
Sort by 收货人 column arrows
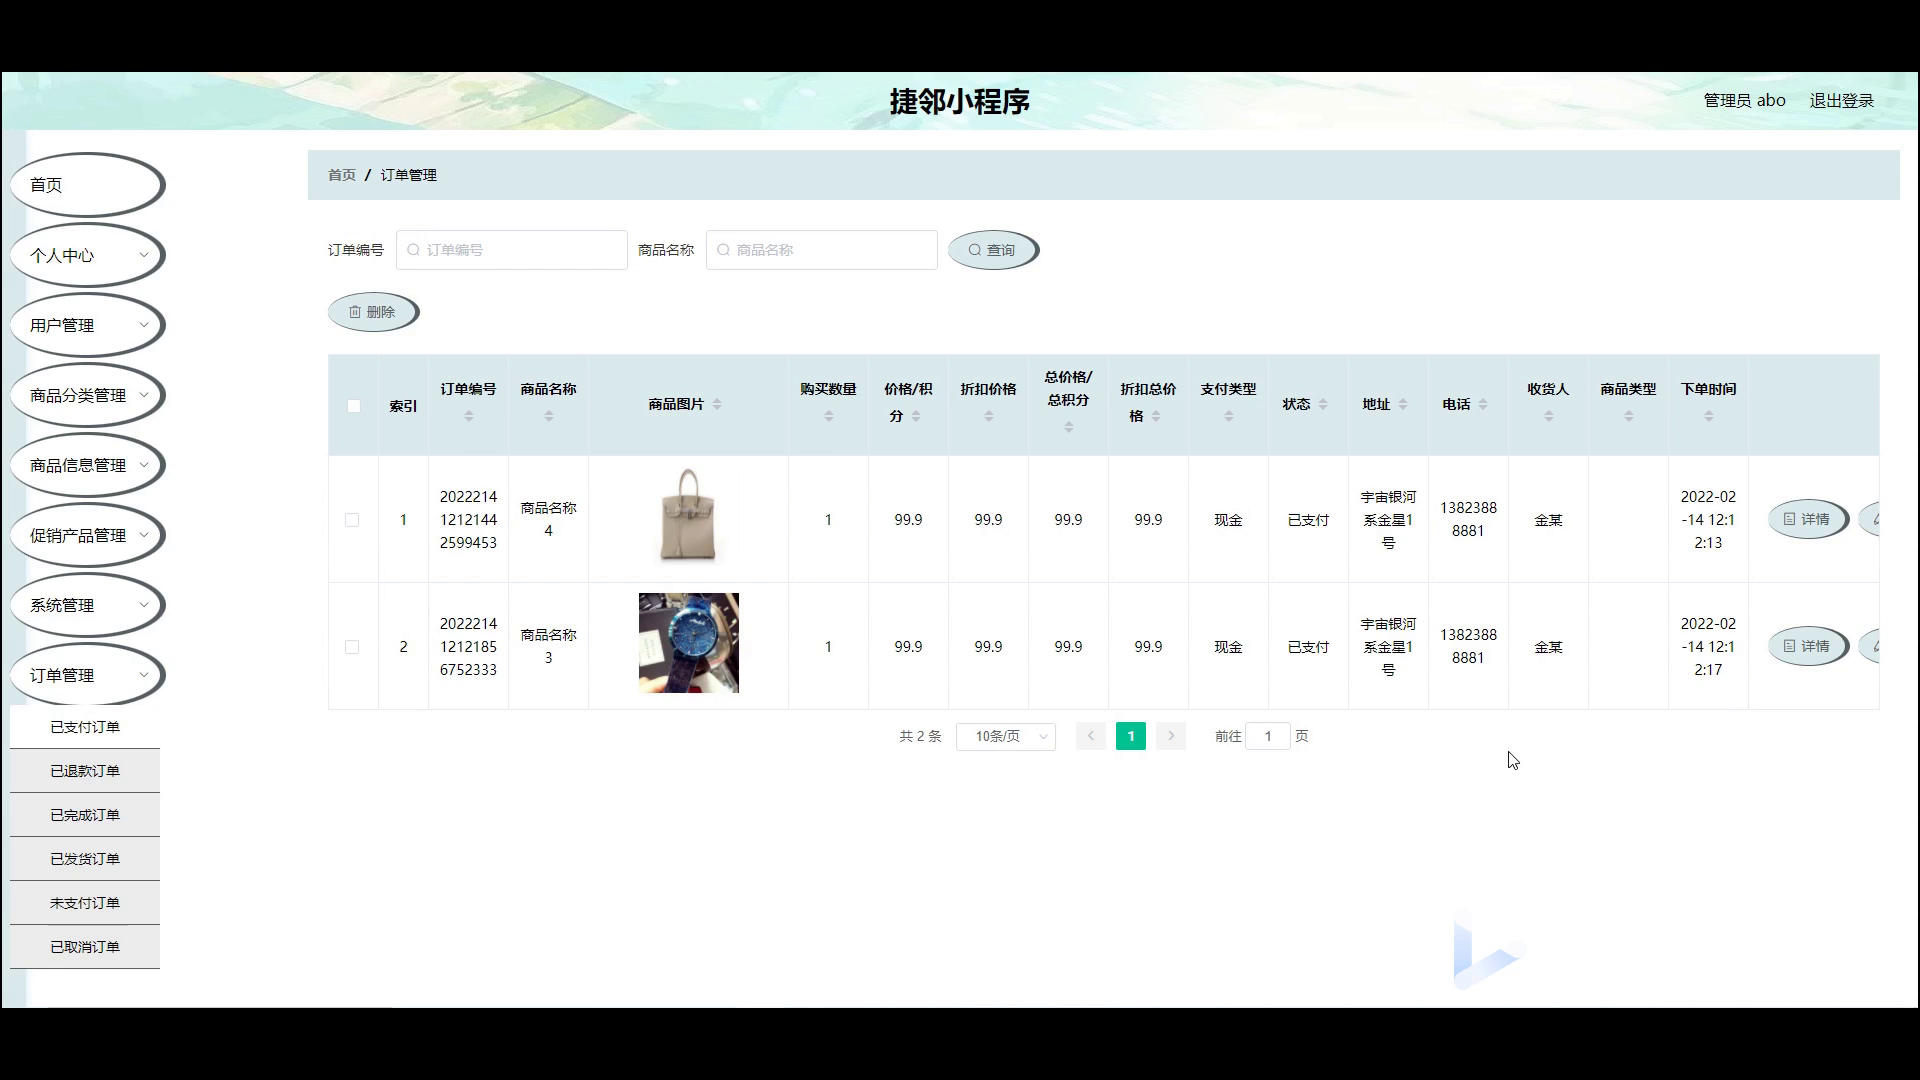point(1549,416)
